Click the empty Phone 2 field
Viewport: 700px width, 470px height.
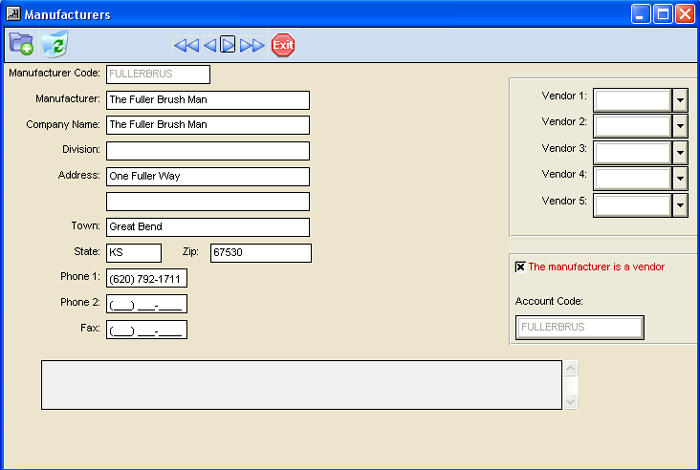pos(146,304)
